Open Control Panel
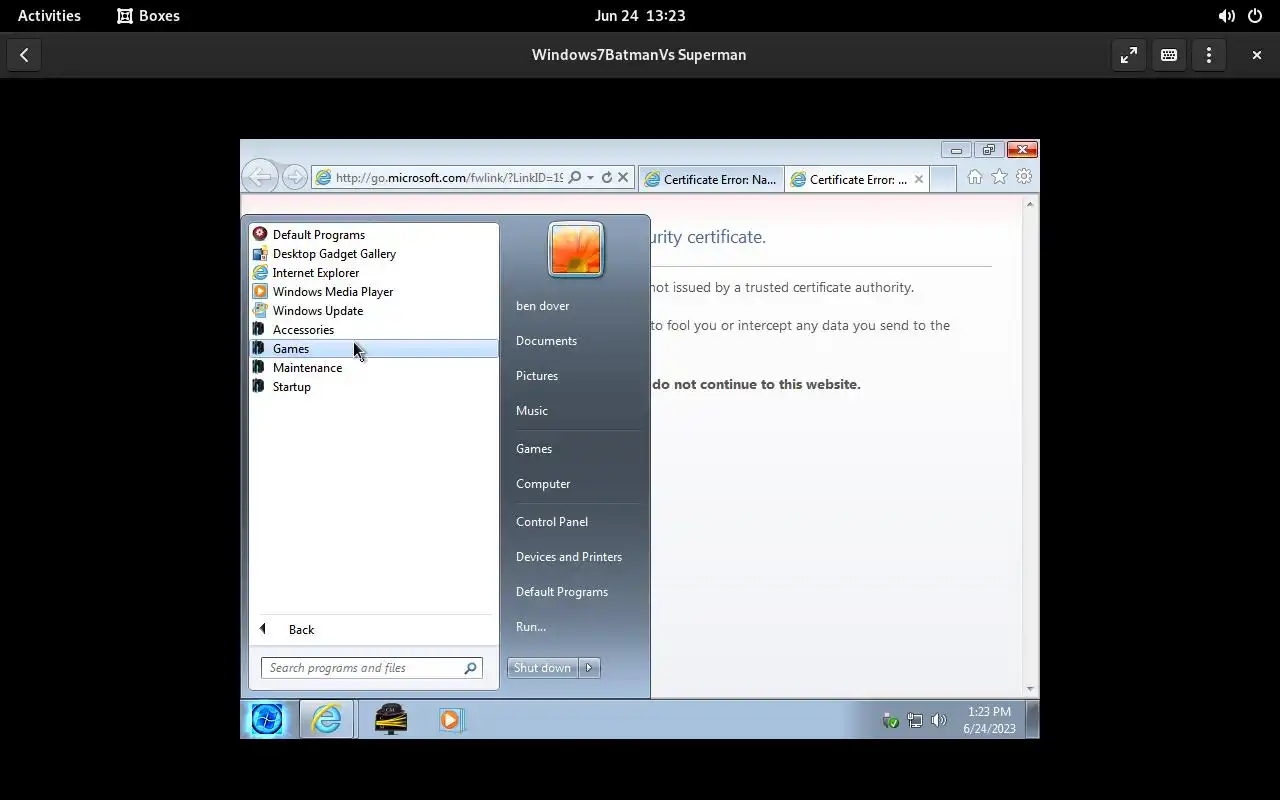Screen dimensions: 1280x800 (552, 522)
